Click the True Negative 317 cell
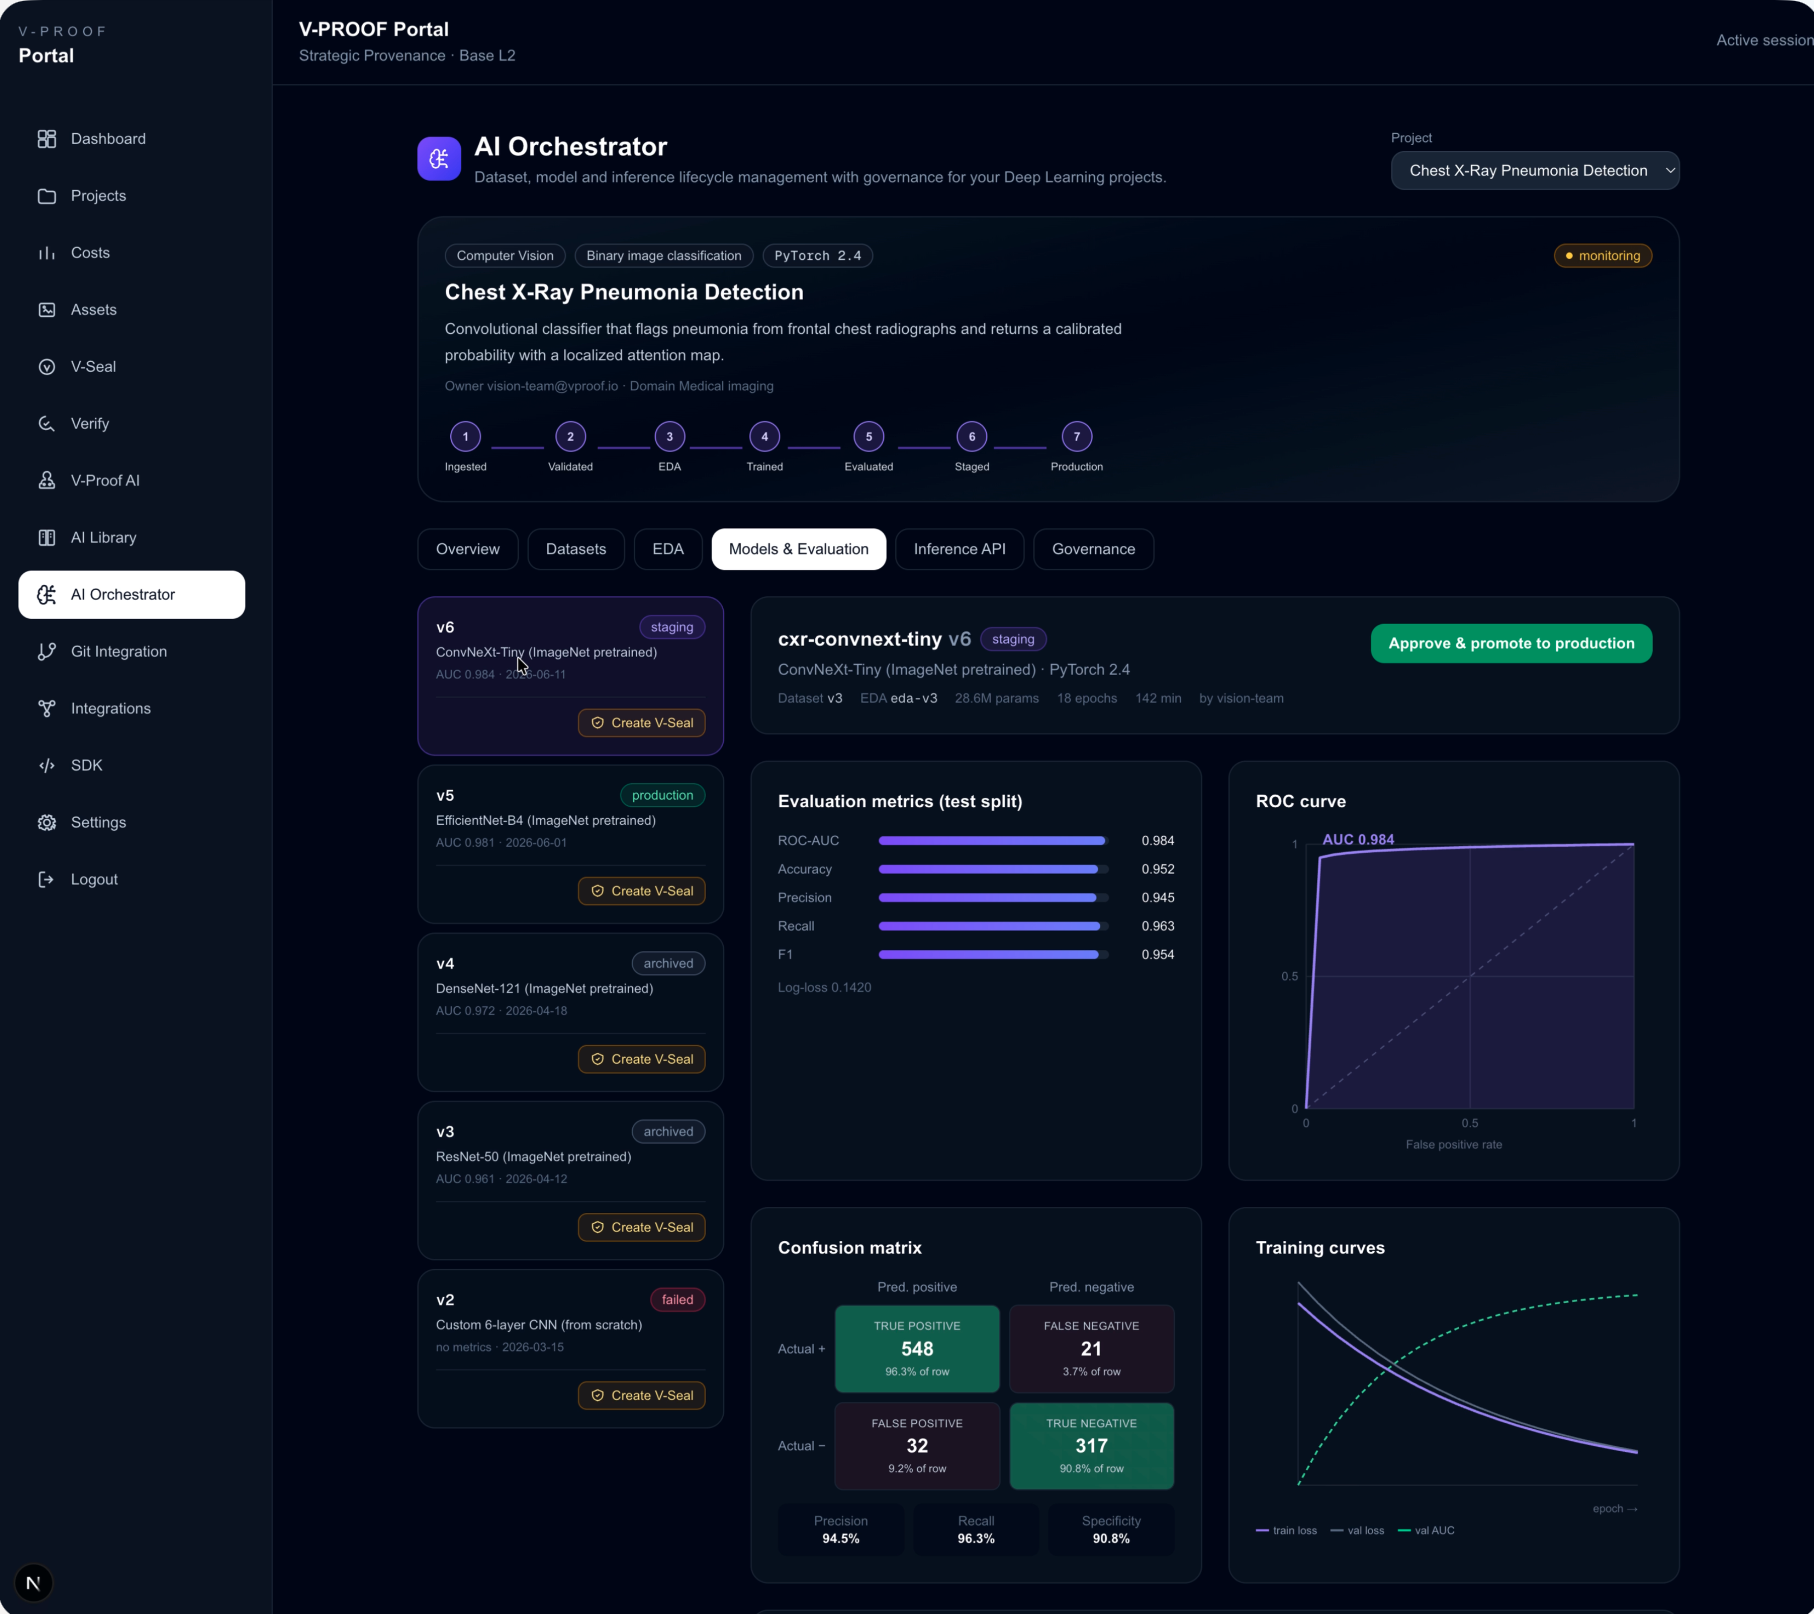This screenshot has height=1614, width=1814. tap(1092, 1446)
